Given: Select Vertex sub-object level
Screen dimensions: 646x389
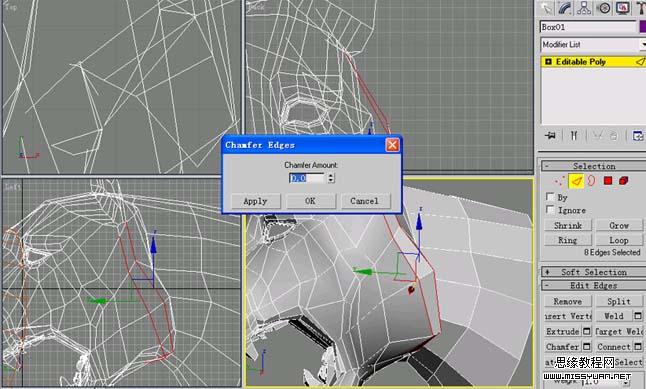Looking at the screenshot, I should [559, 180].
